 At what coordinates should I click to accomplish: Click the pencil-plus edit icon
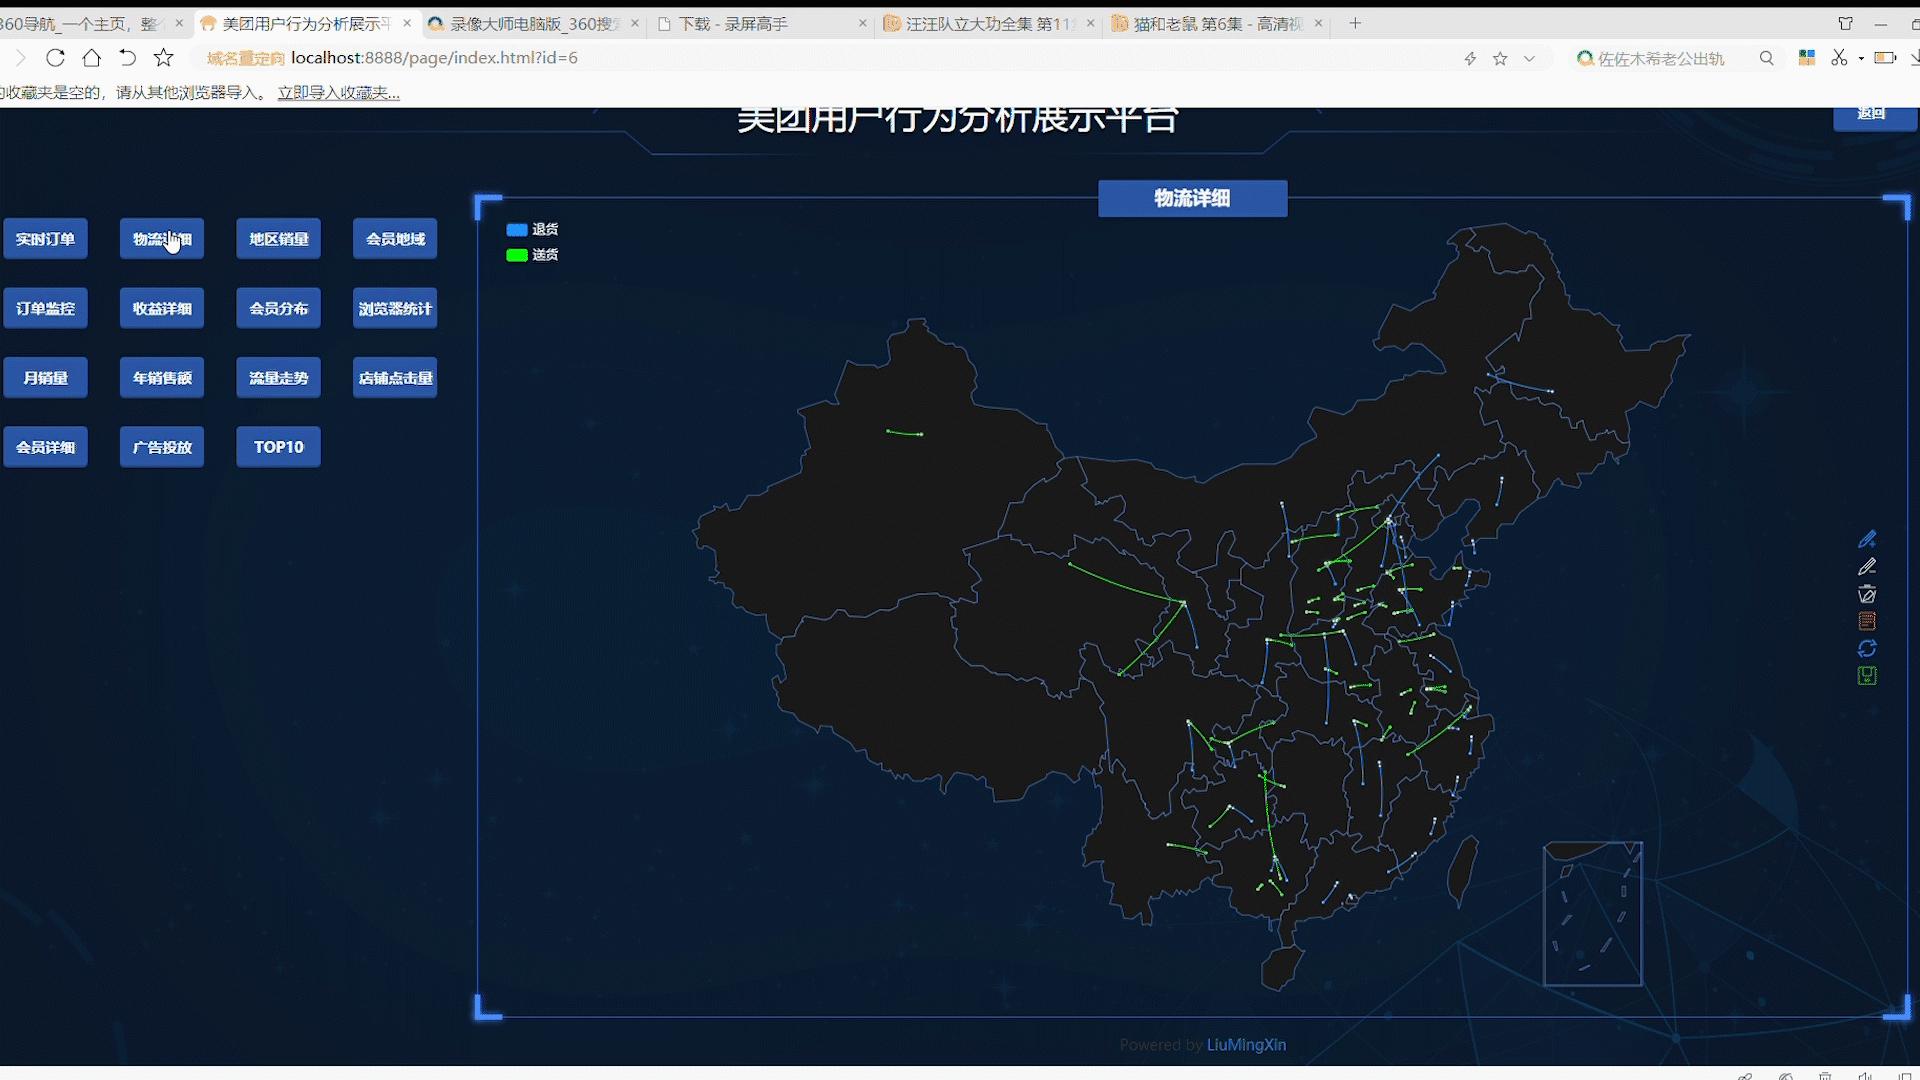pos(1867,540)
